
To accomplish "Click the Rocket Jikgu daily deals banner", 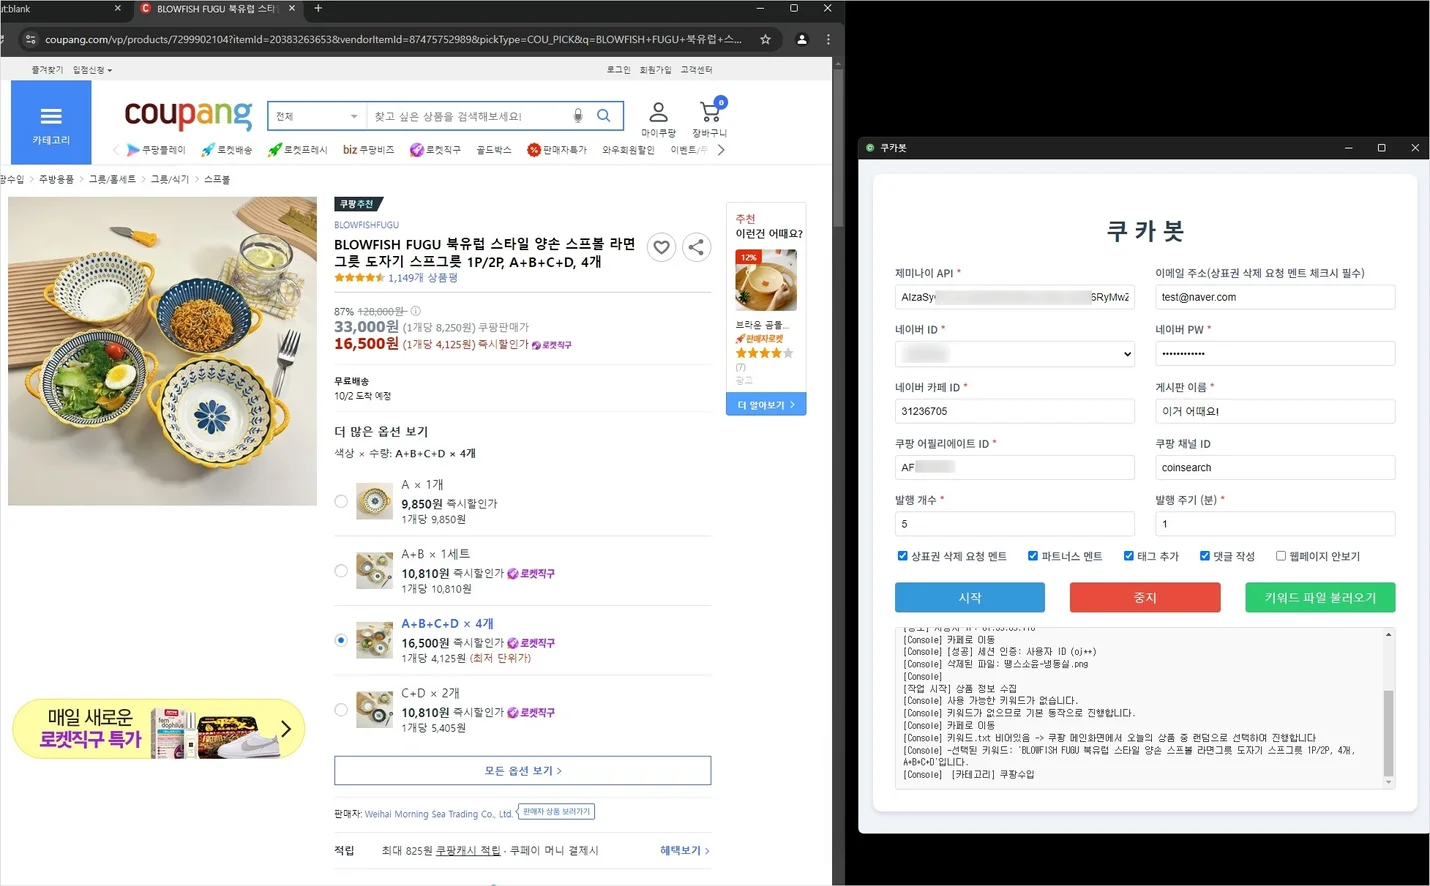I will pyautogui.click(x=158, y=729).
